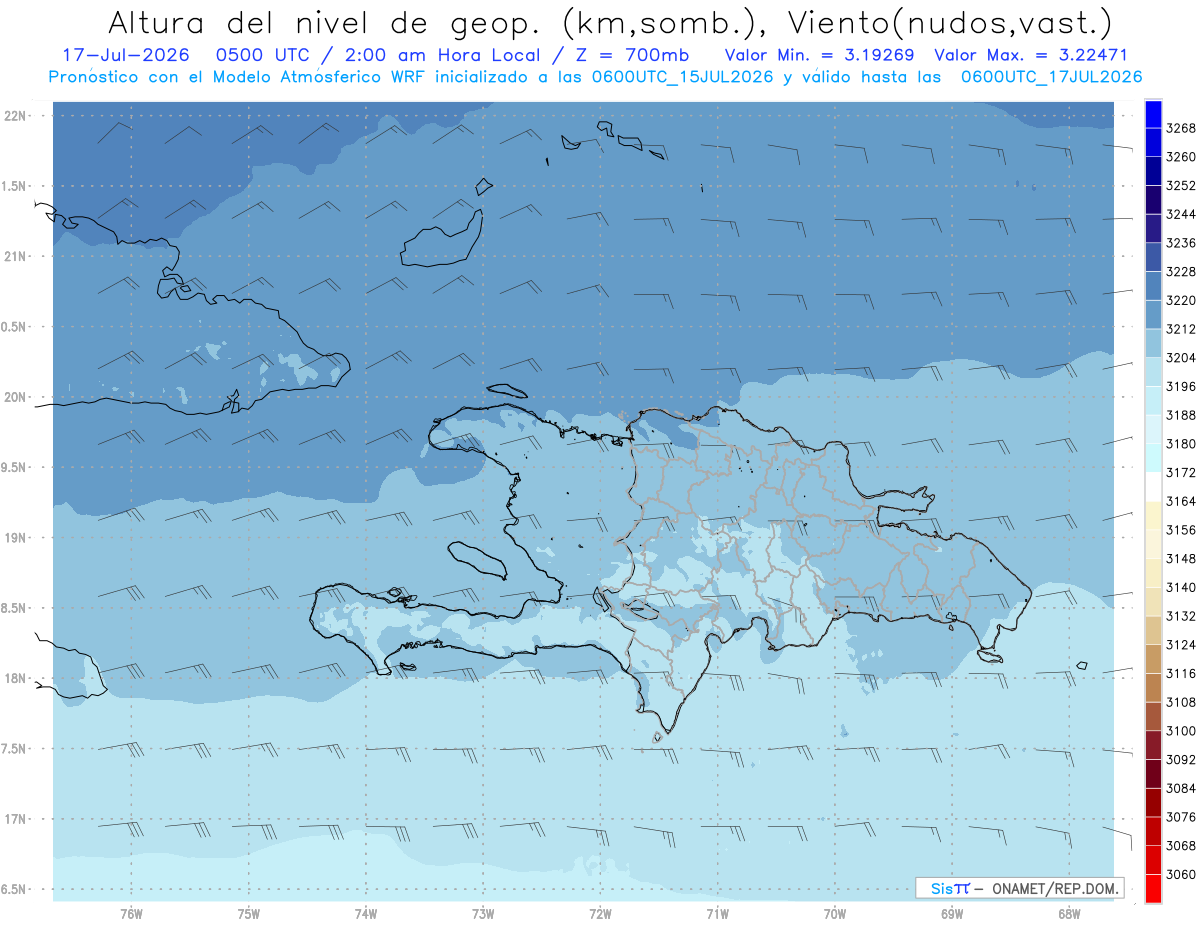
Task: Click the 3132 colorbar label
Action: coord(1181,616)
